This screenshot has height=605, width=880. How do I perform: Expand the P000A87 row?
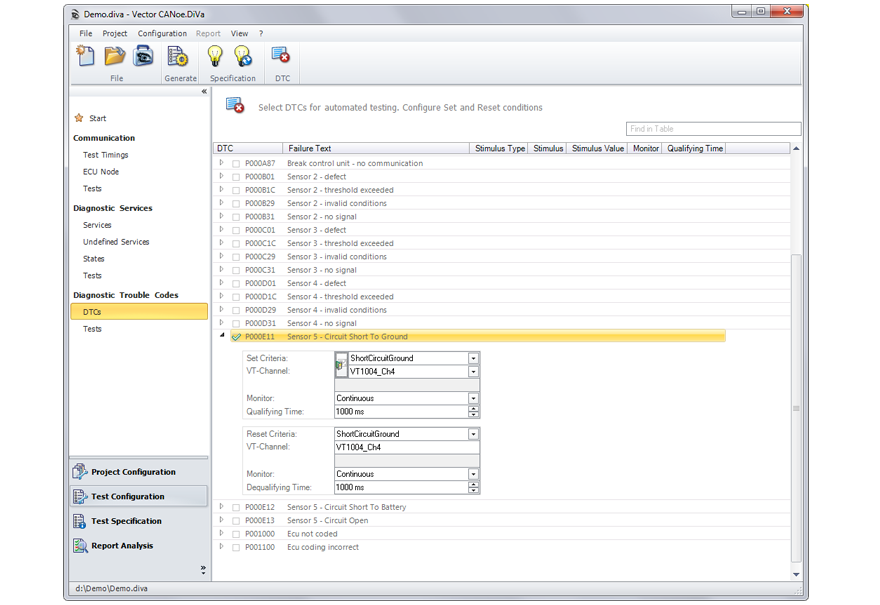(222, 163)
